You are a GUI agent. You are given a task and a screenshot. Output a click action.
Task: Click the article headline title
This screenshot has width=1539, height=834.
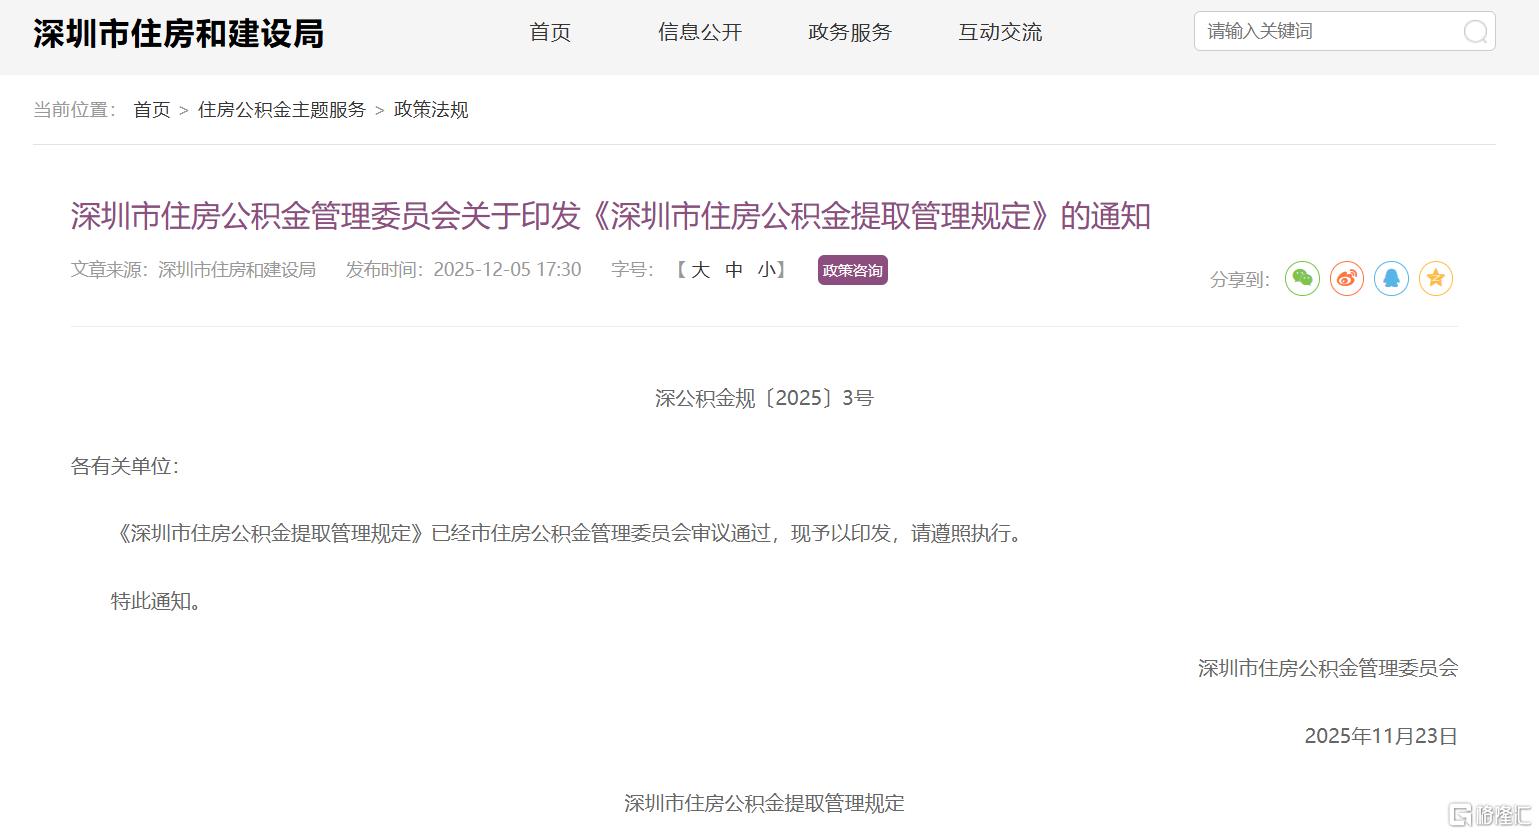(610, 216)
